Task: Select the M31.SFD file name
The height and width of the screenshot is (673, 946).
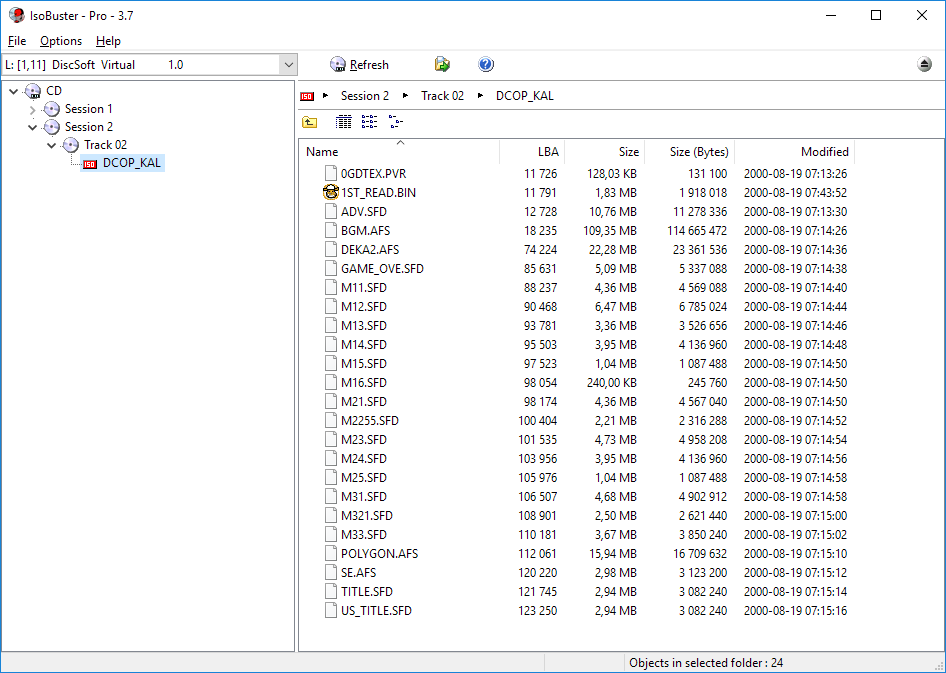Action: [x=364, y=496]
